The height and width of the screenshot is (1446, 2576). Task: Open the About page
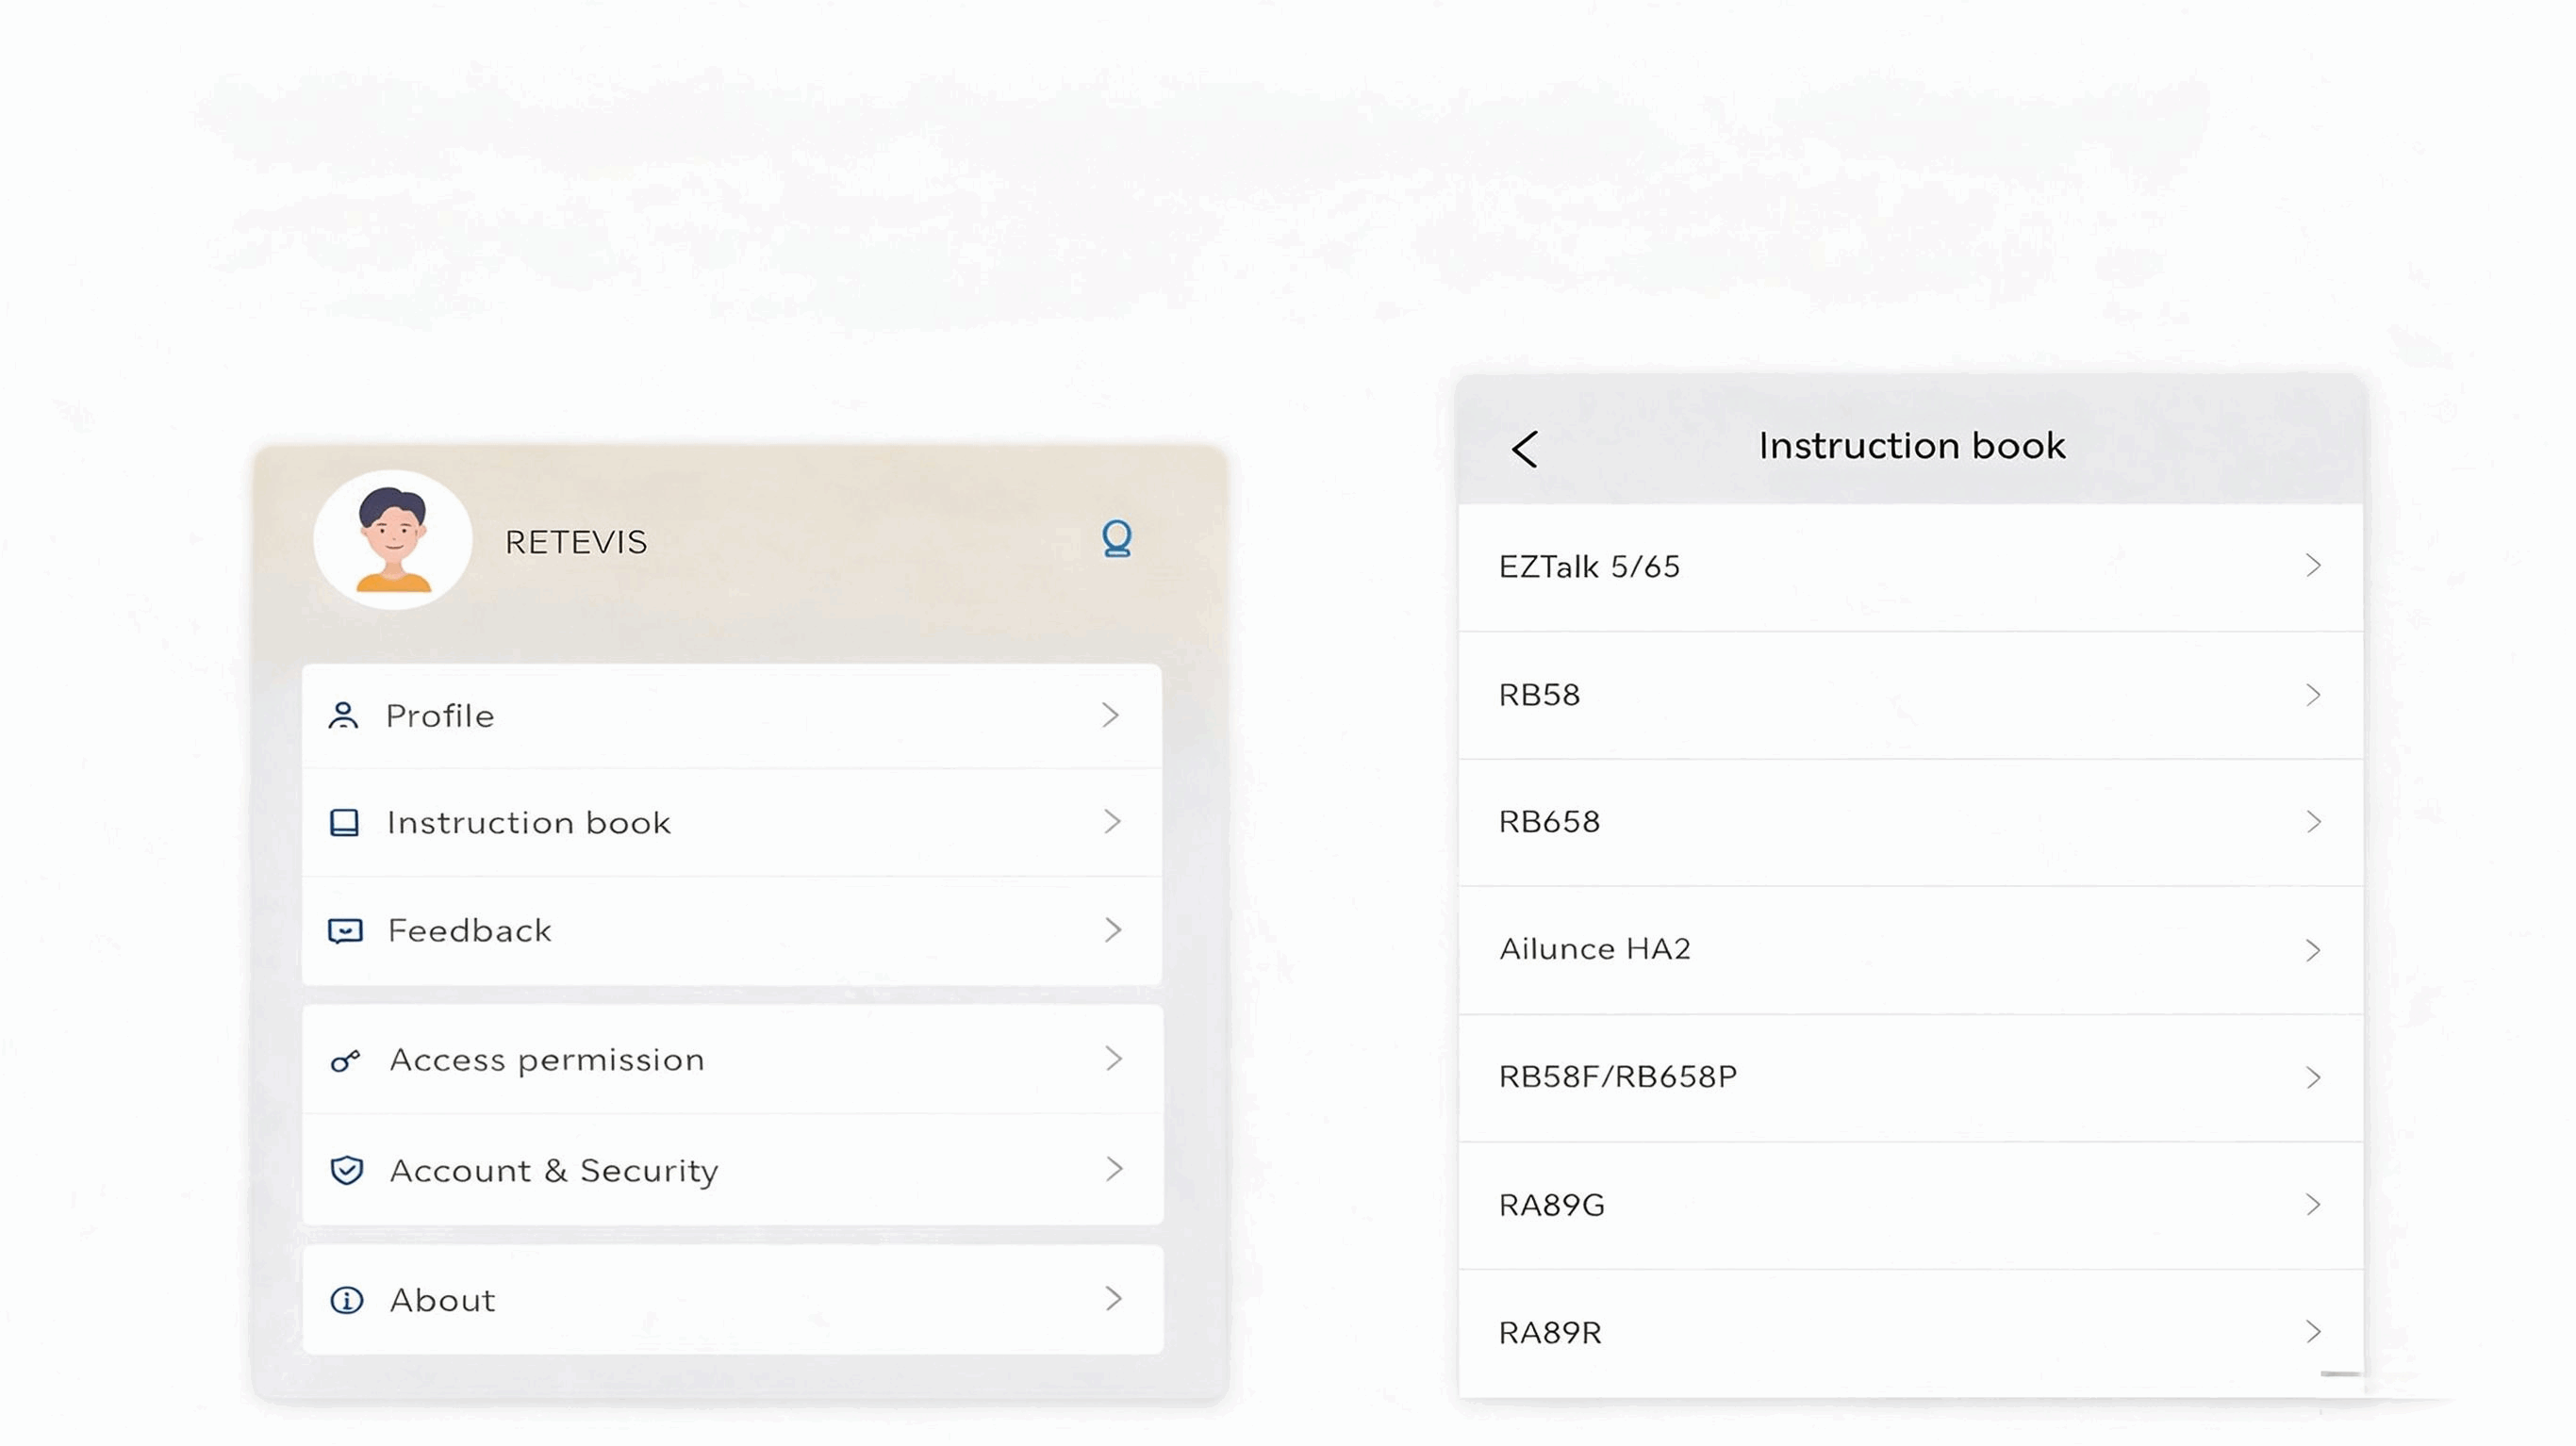click(732, 1300)
